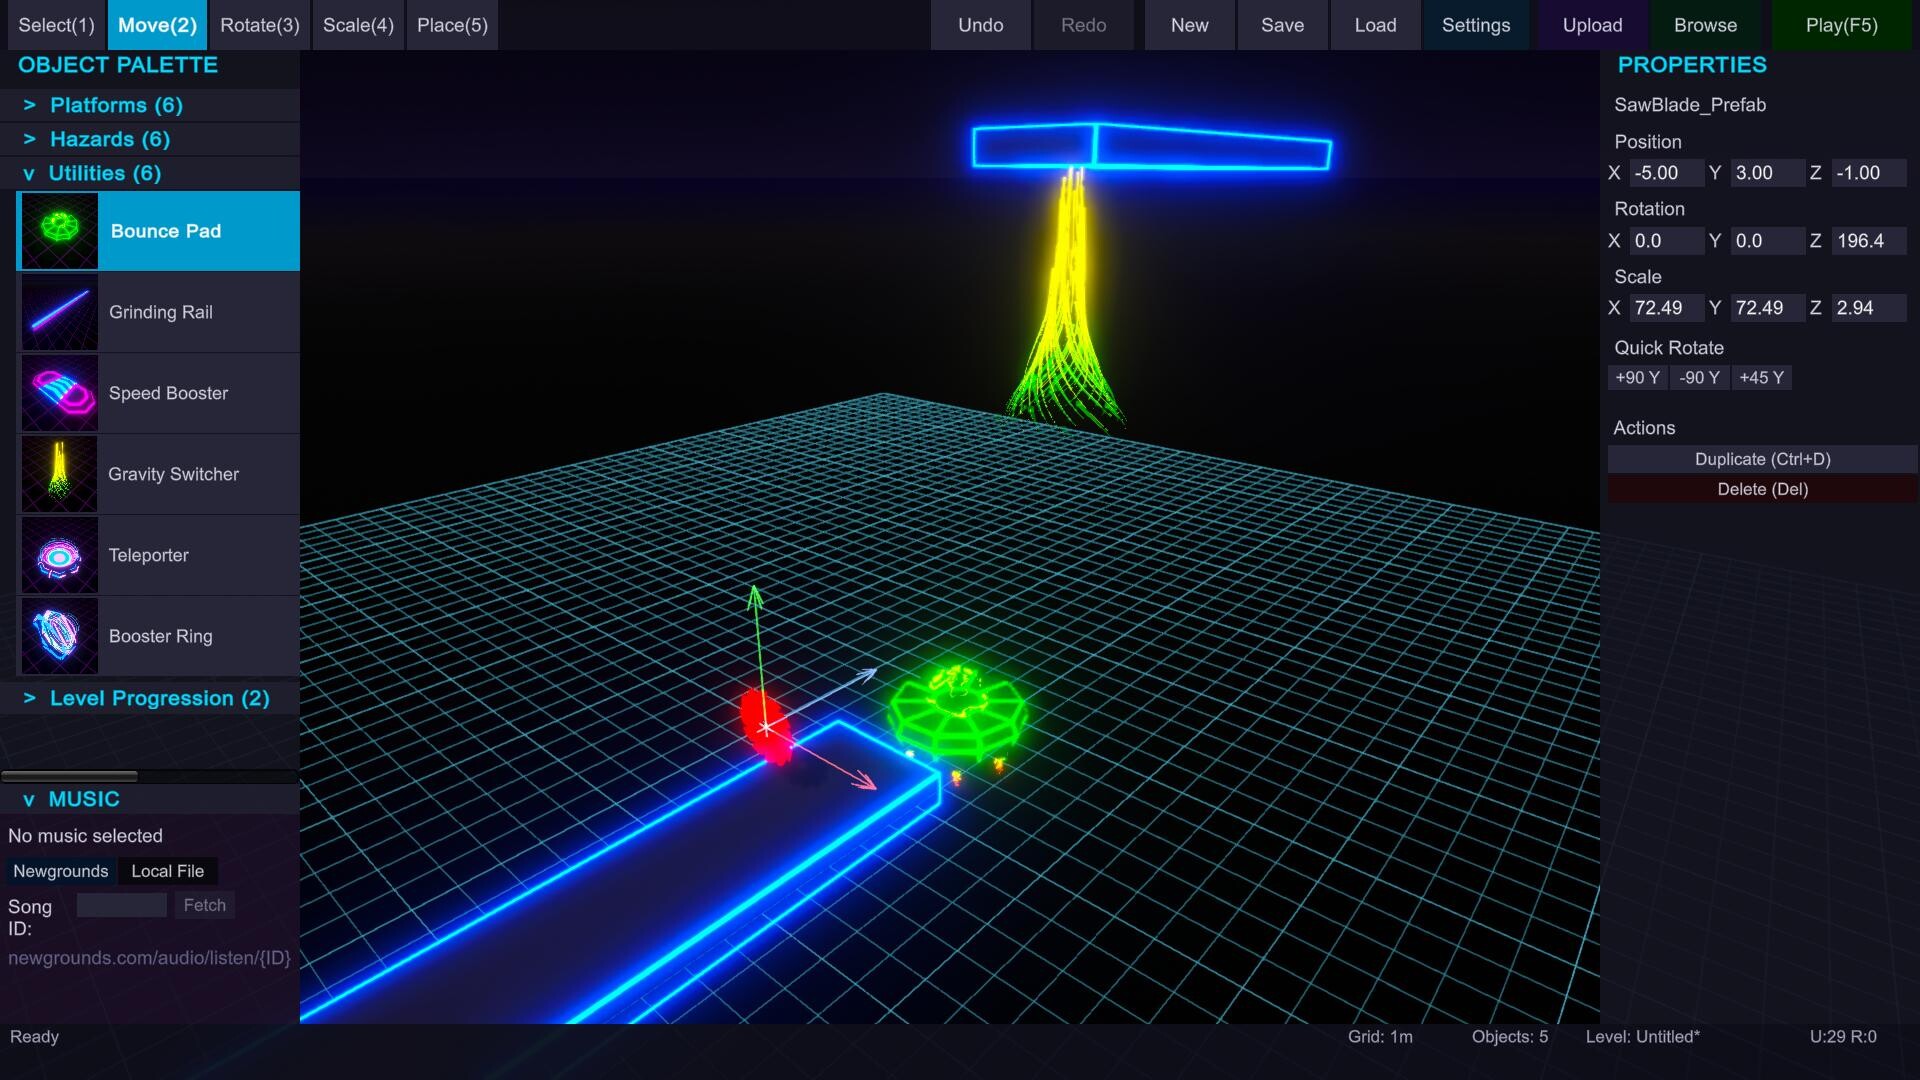The width and height of the screenshot is (1920, 1080).
Task: Pick the Grinding Rail icon
Action: pyautogui.click(x=59, y=312)
